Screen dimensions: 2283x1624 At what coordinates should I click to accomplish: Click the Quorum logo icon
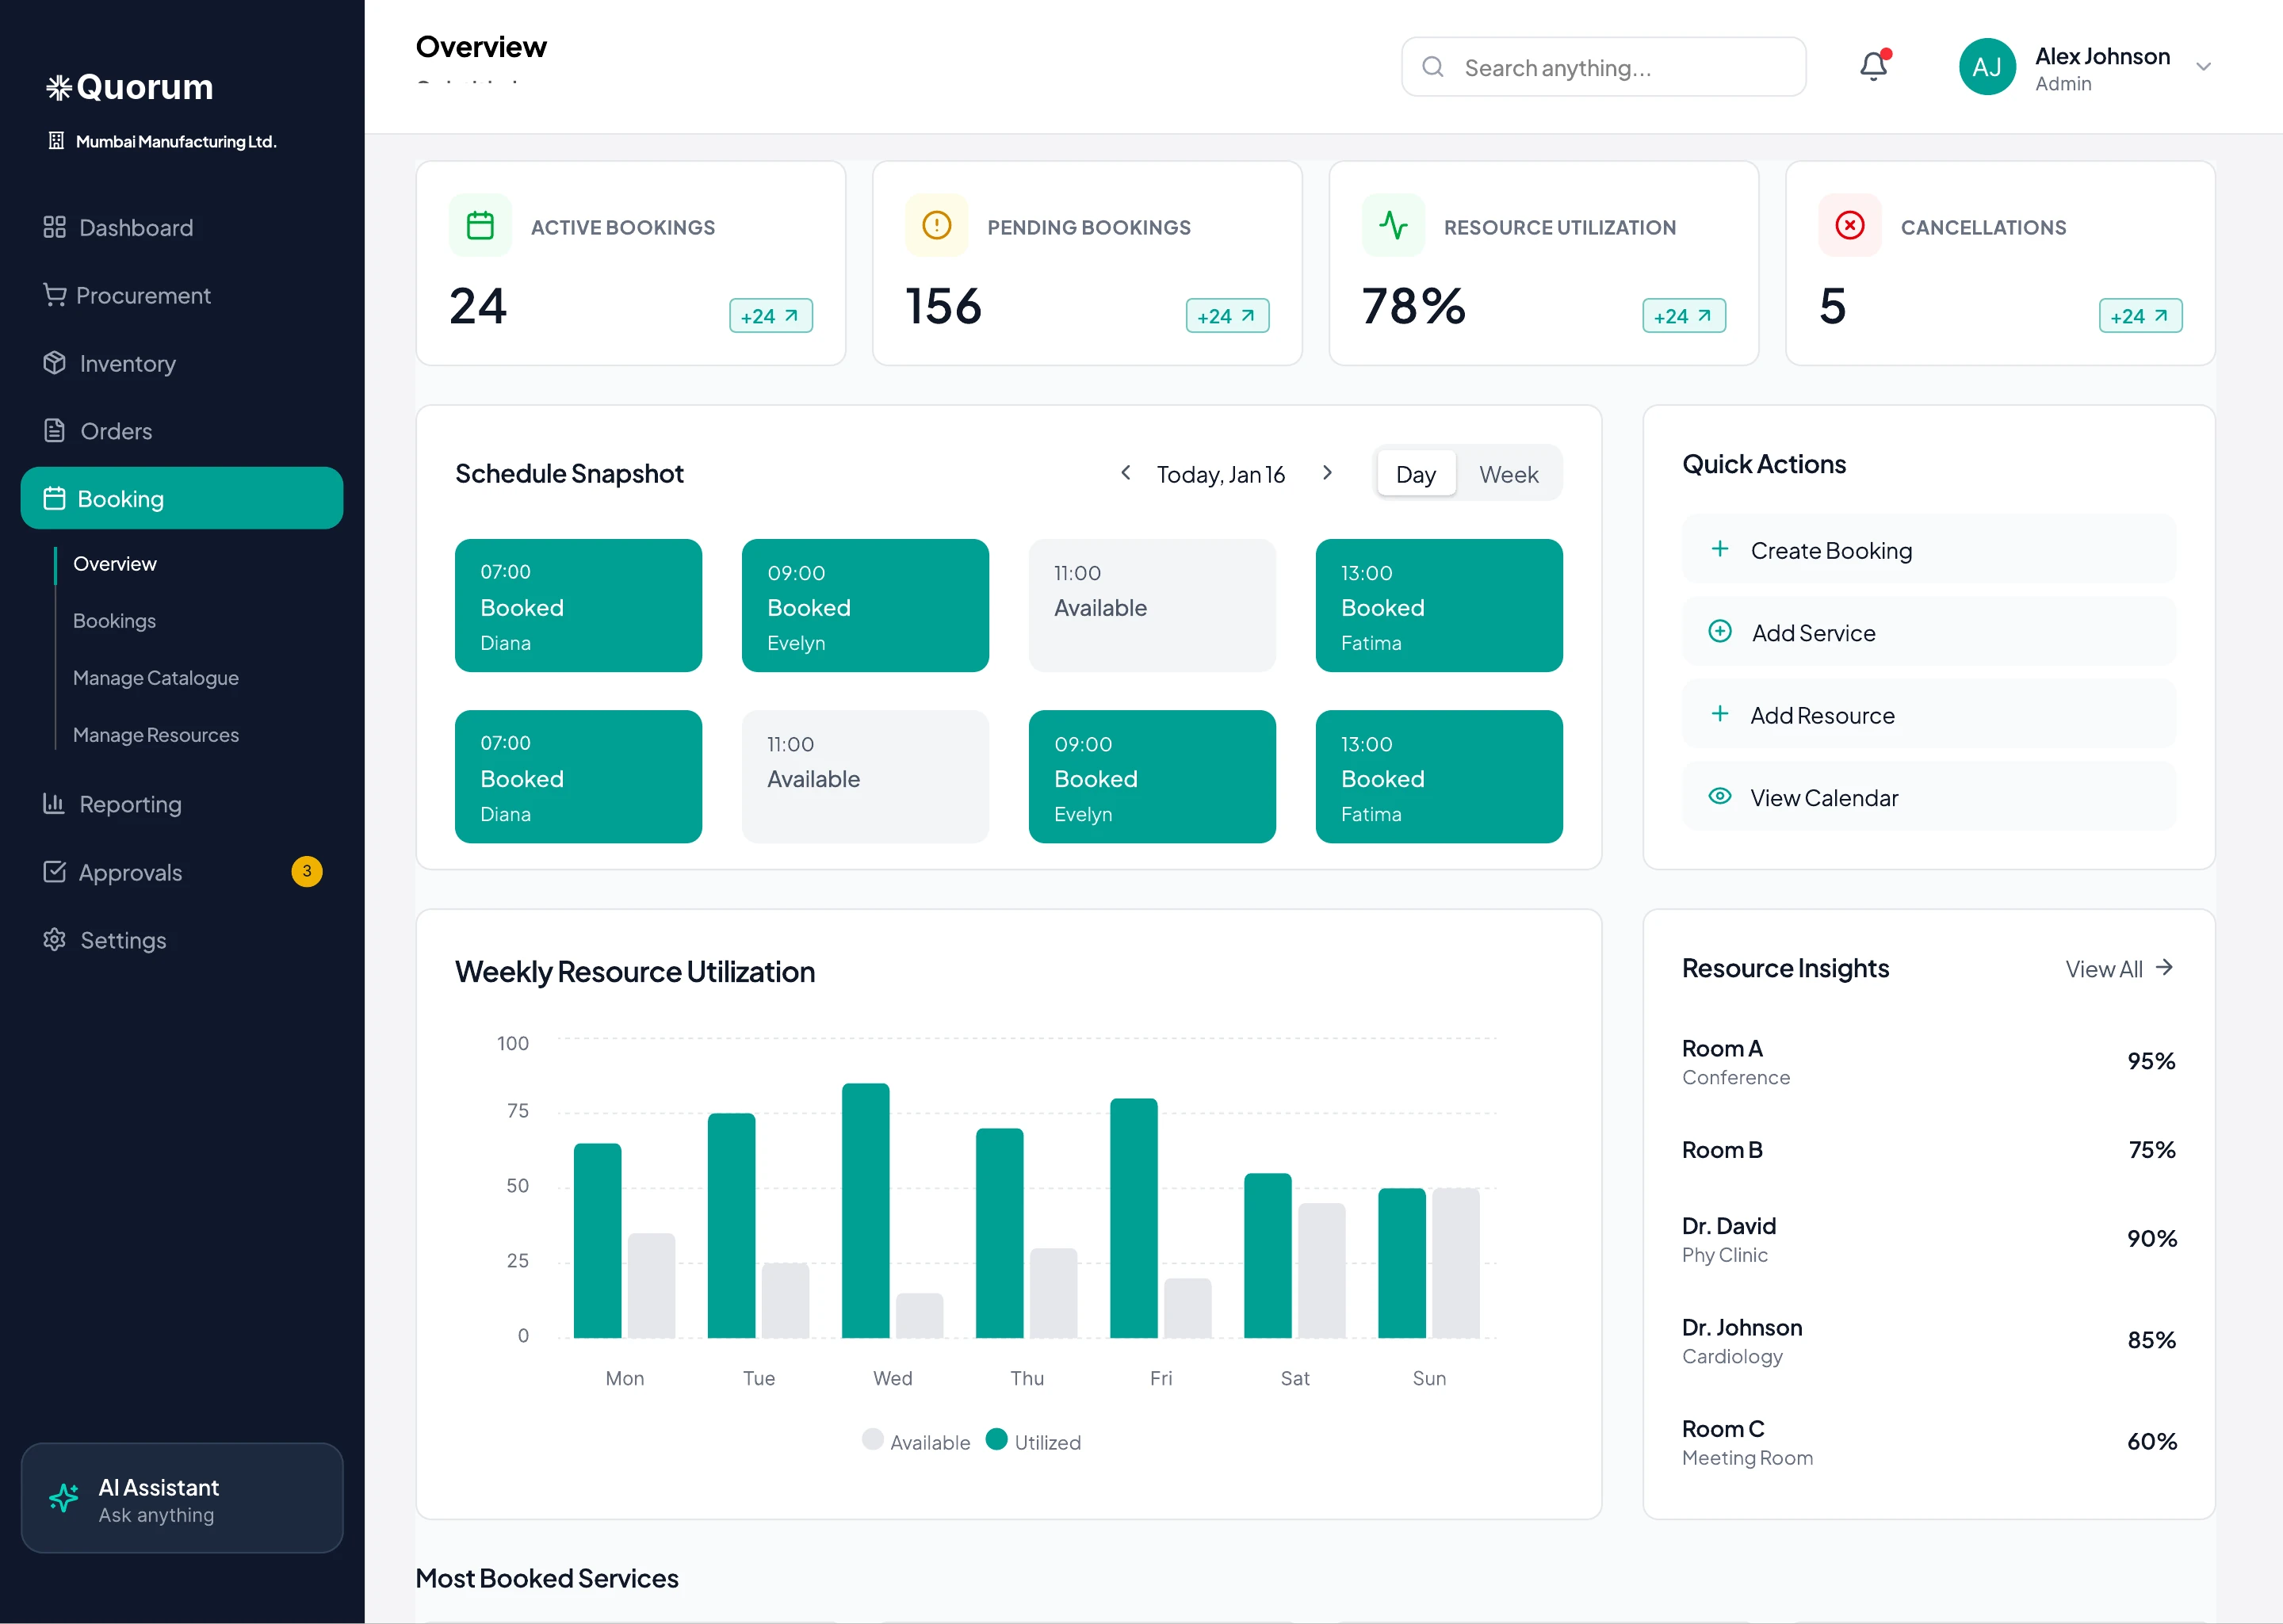coord(59,88)
